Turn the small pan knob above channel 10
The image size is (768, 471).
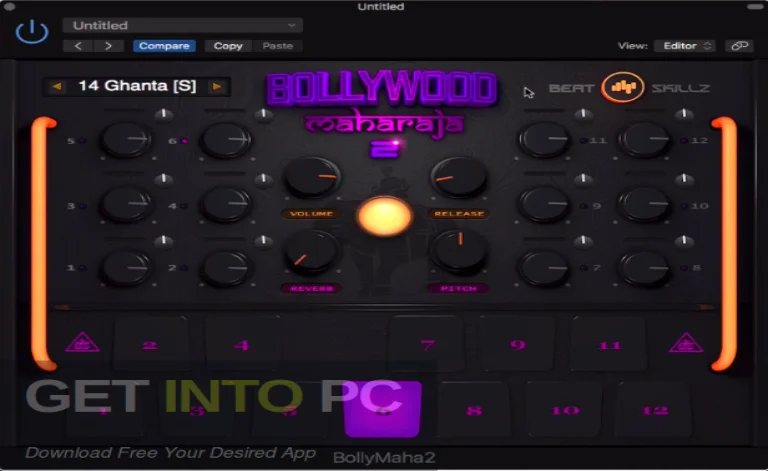[684, 179]
